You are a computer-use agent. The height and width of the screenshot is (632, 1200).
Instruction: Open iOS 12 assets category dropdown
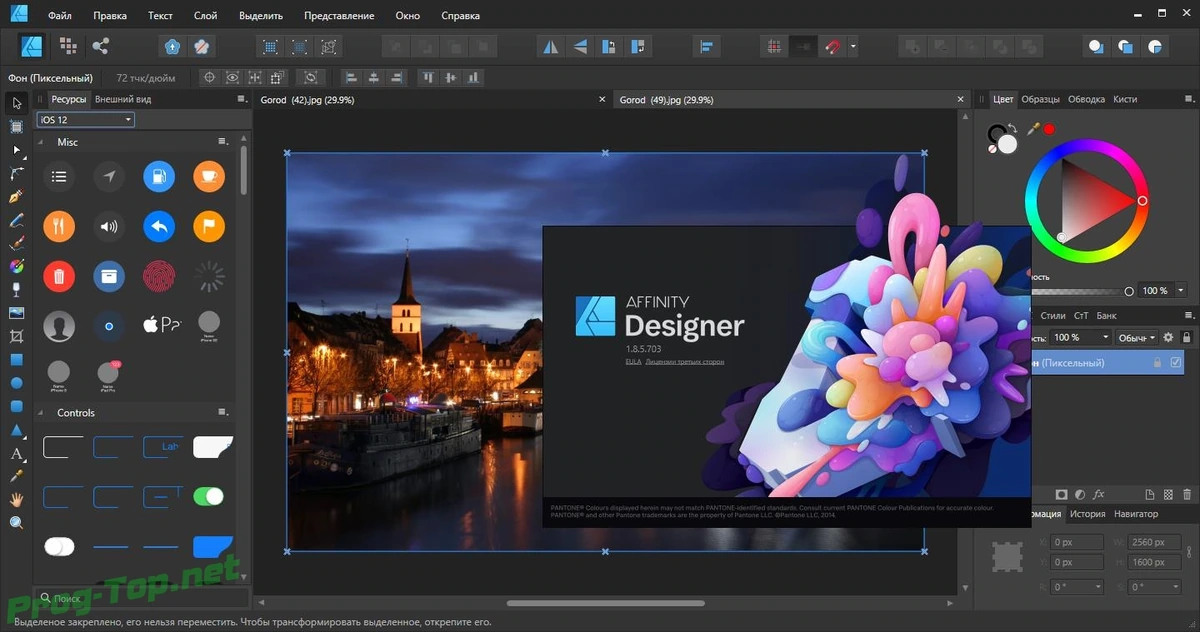tap(86, 120)
